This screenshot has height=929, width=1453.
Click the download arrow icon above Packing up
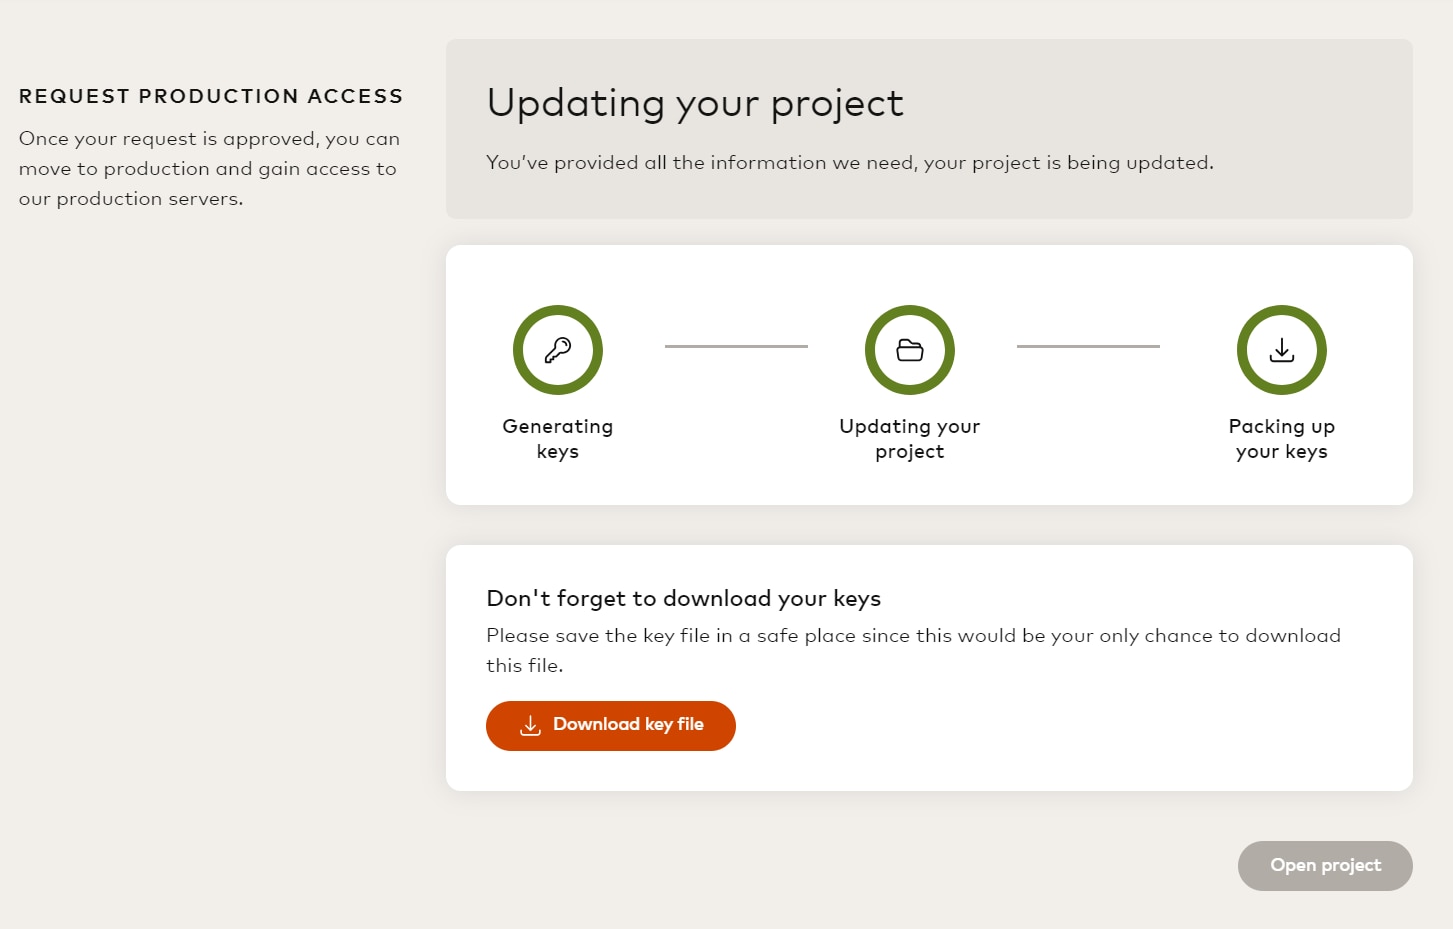1282,350
